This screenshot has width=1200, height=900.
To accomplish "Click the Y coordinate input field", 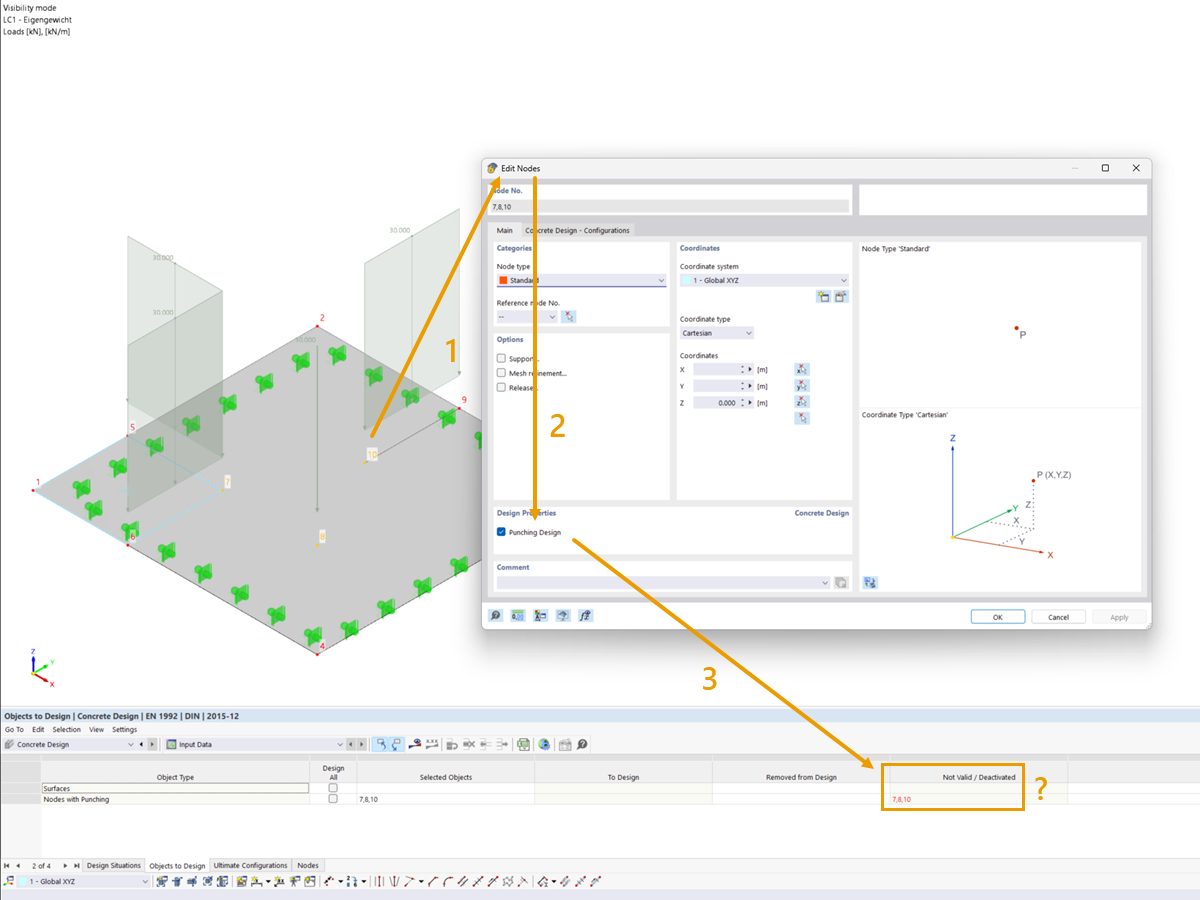I will [x=716, y=386].
